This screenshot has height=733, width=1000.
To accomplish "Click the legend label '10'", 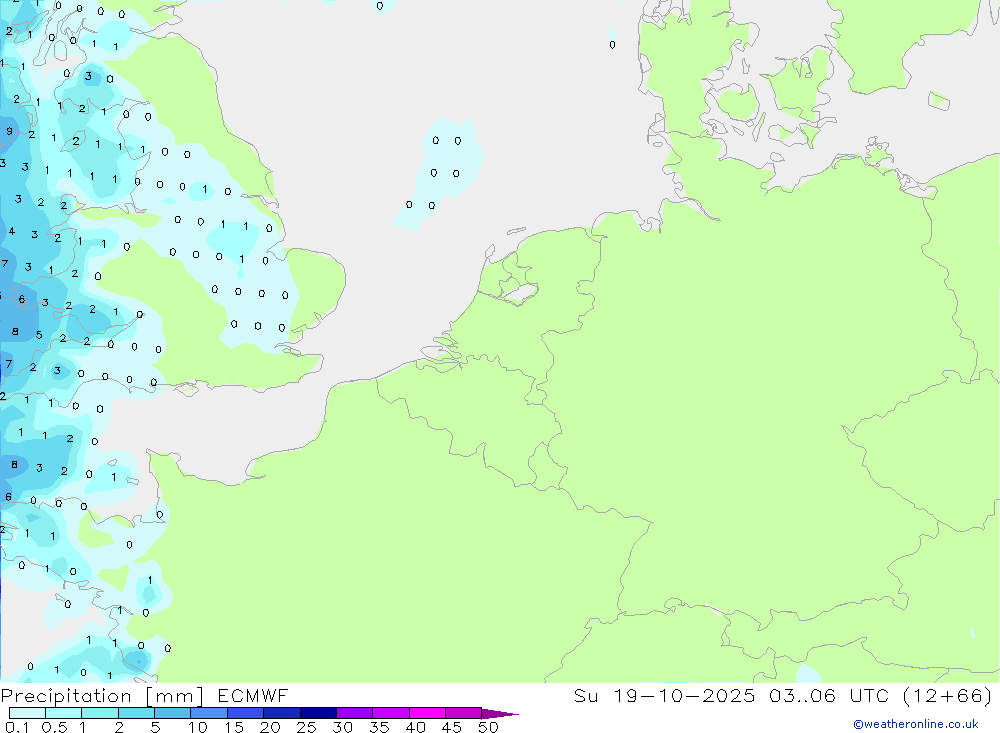I will tap(198, 727).
